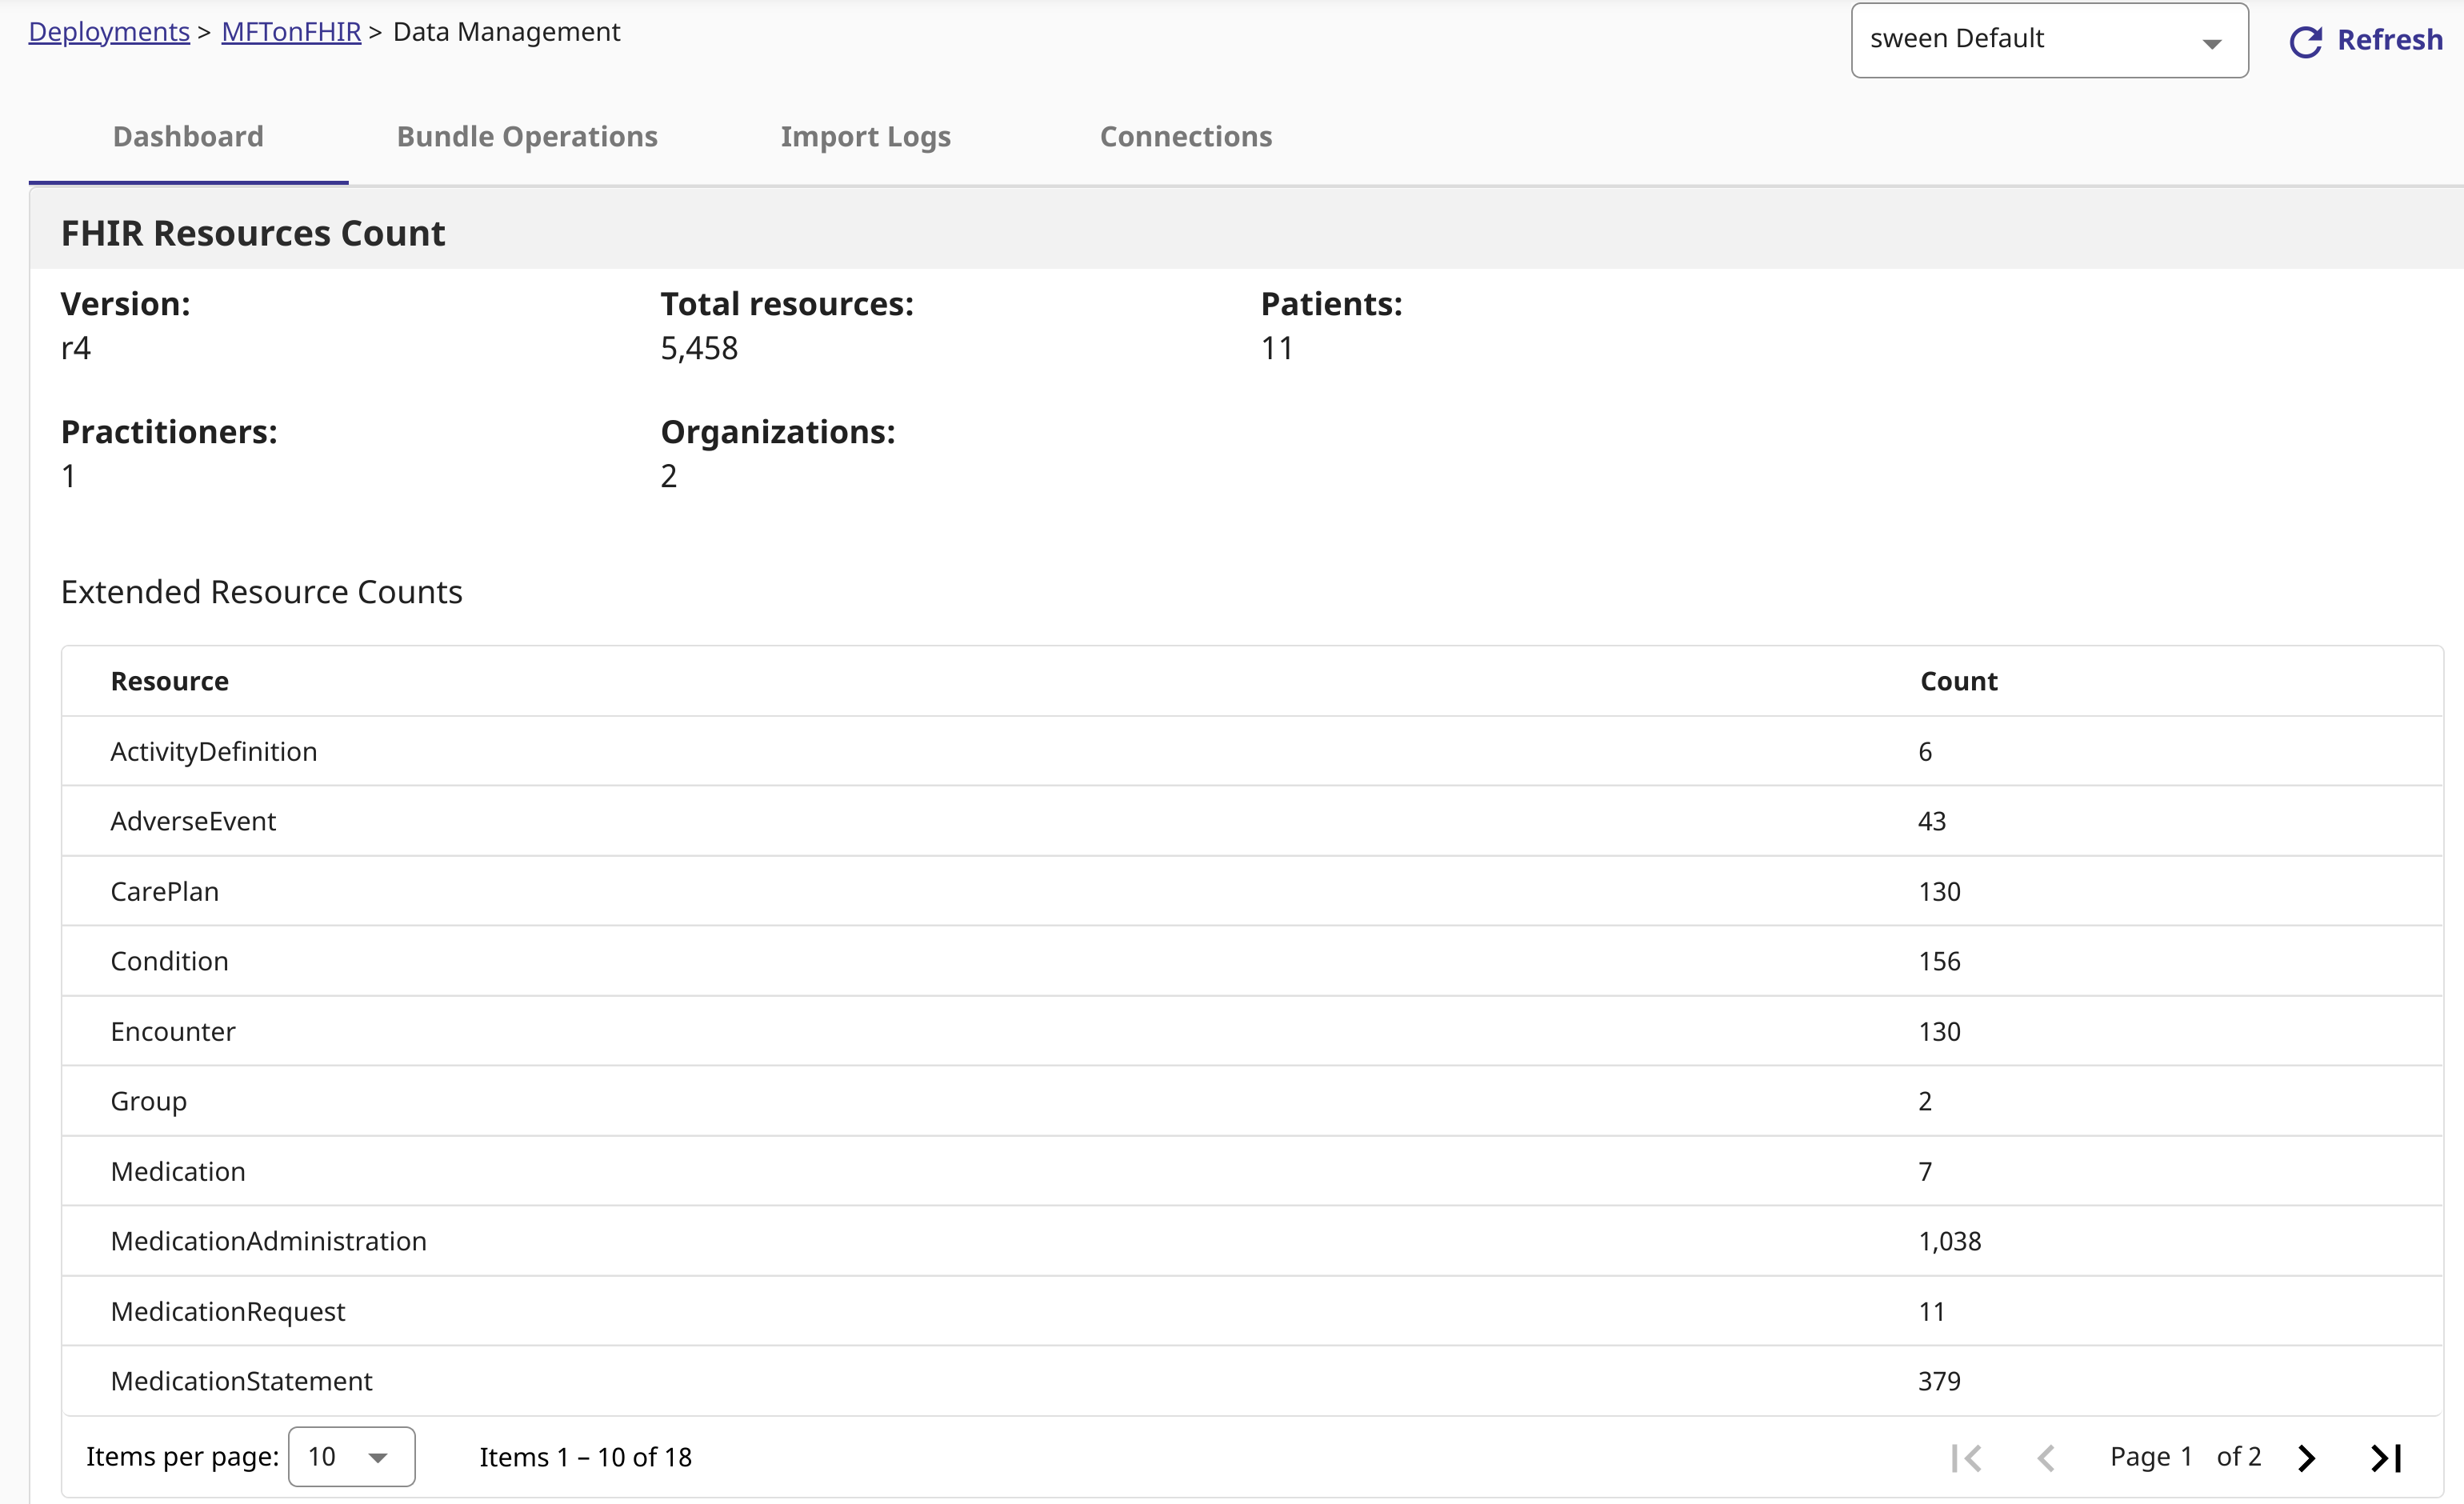The image size is (2464, 1504).
Task: Follow the Deployments breadcrumb link
Action: [109, 32]
